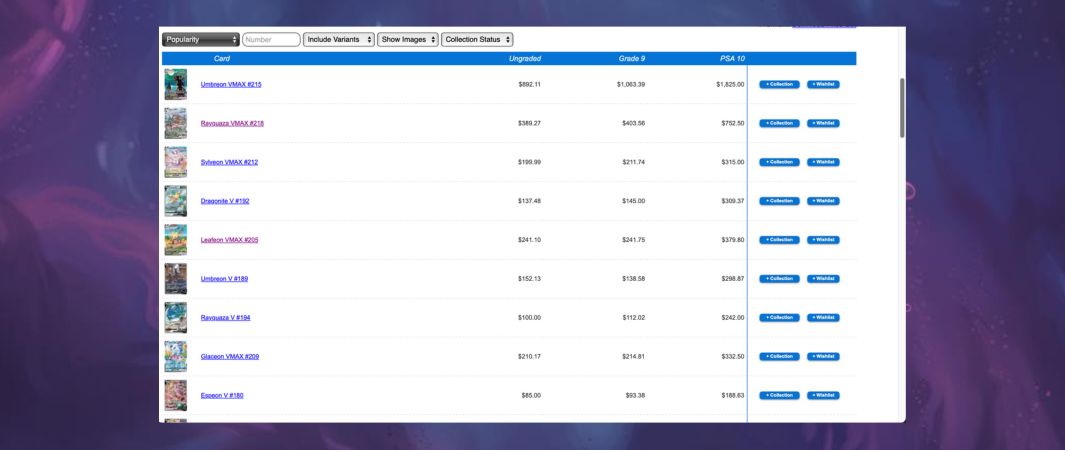1065x450 pixels.
Task: Add Leafeon VMAX #205 to Wishlist
Action: click(x=823, y=240)
